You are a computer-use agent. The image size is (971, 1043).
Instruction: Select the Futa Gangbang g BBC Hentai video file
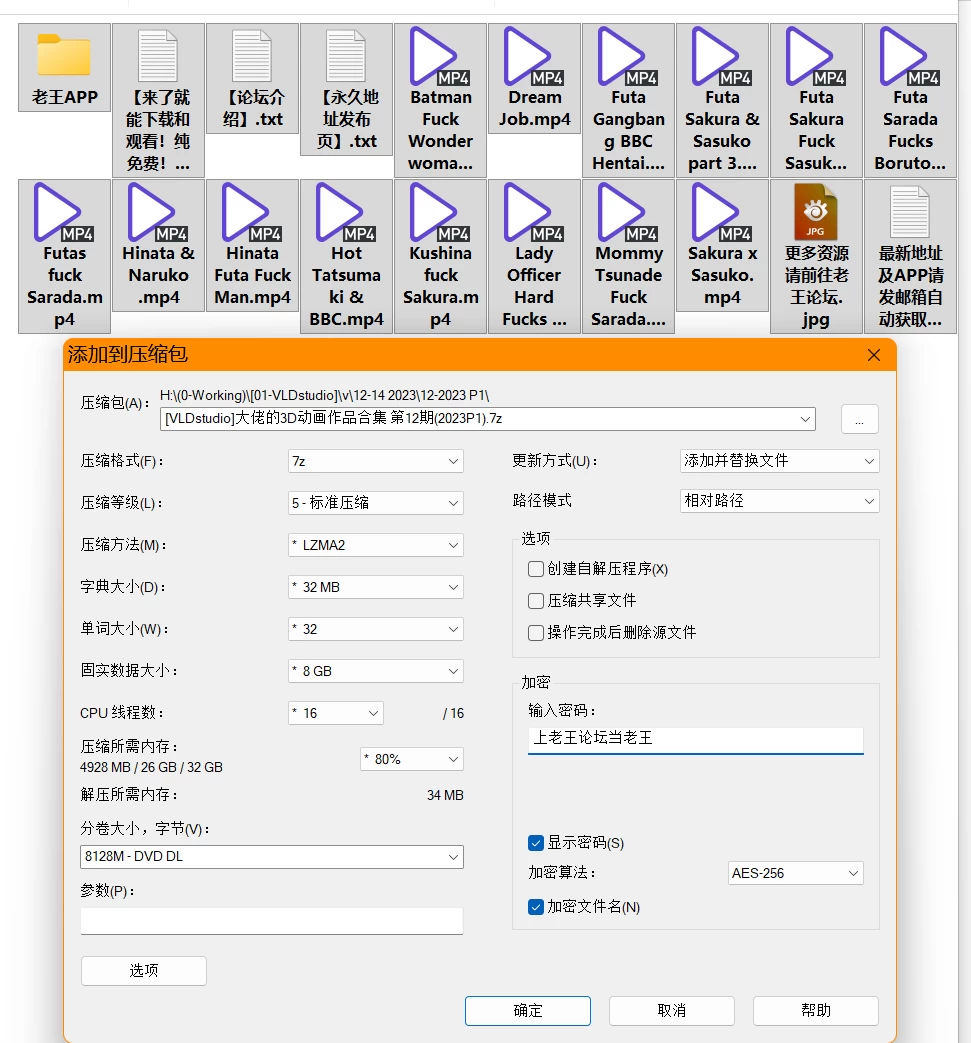[x=628, y=100]
